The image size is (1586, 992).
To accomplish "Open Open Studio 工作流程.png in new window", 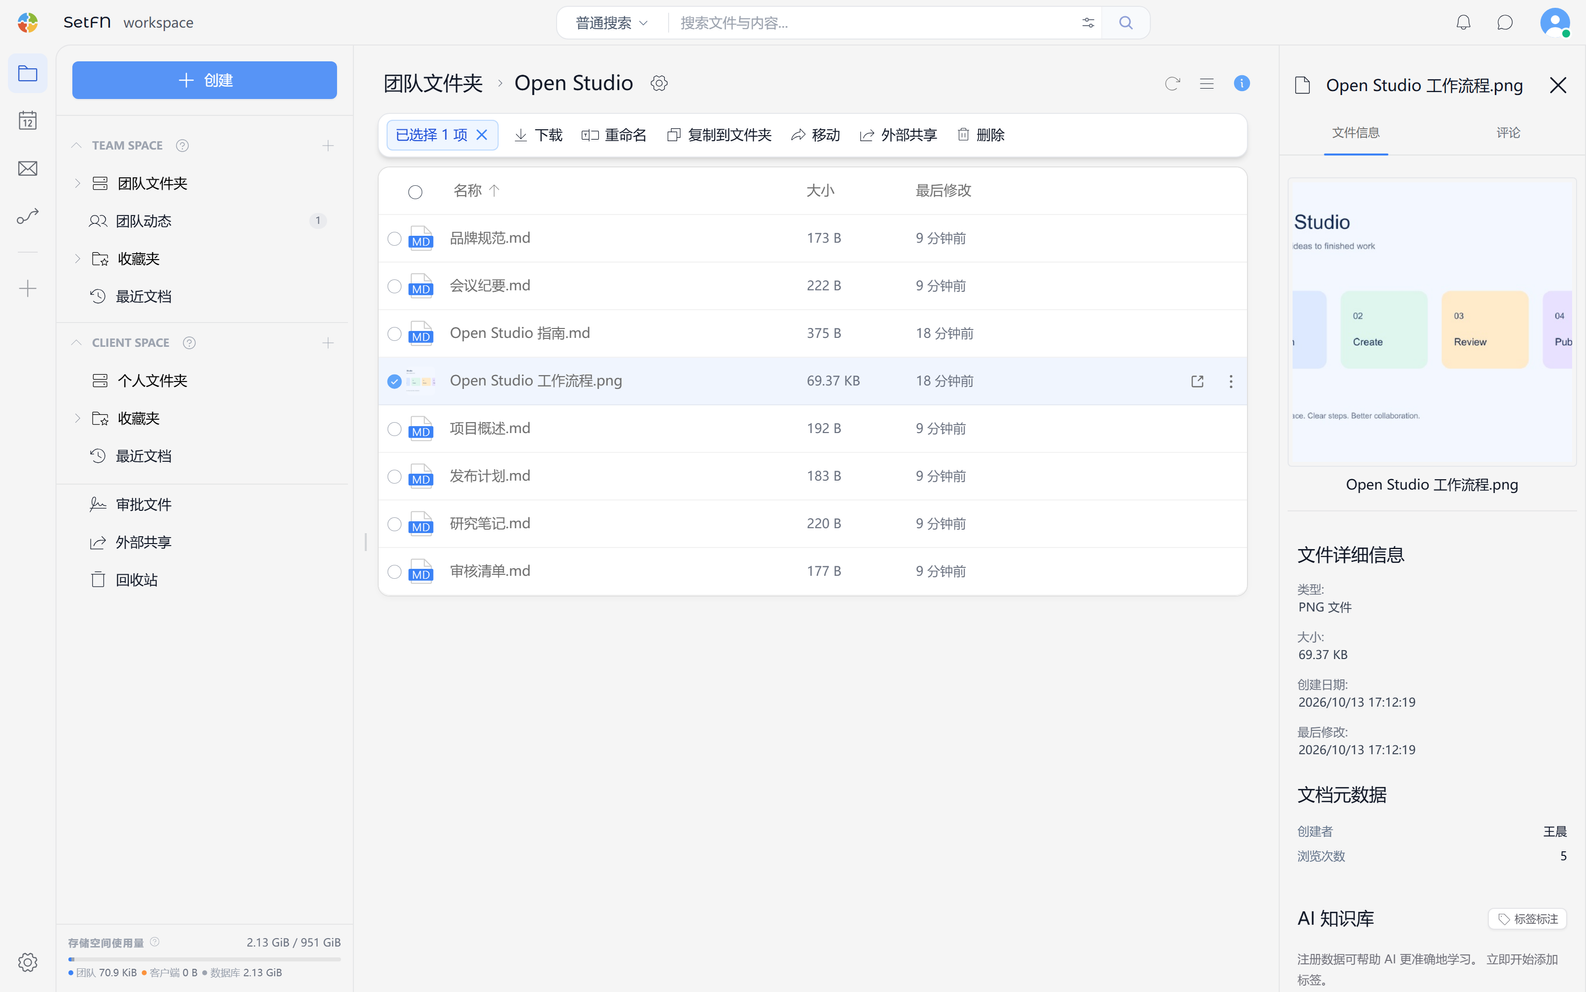I will [1197, 381].
